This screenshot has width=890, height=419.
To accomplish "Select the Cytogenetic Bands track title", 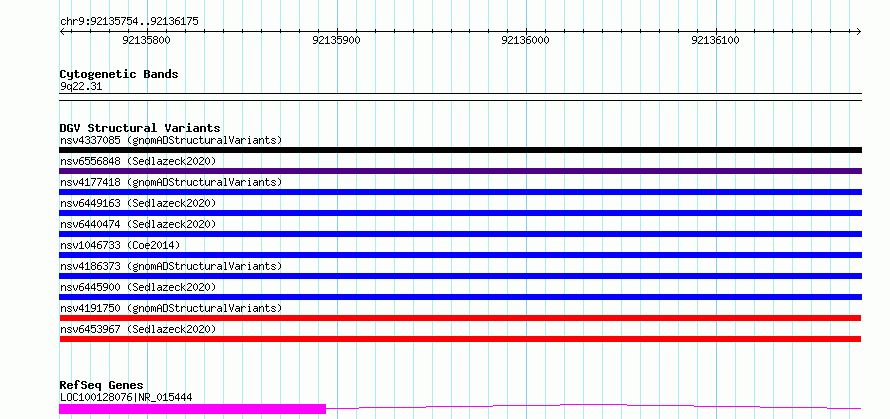I will [x=119, y=74].
